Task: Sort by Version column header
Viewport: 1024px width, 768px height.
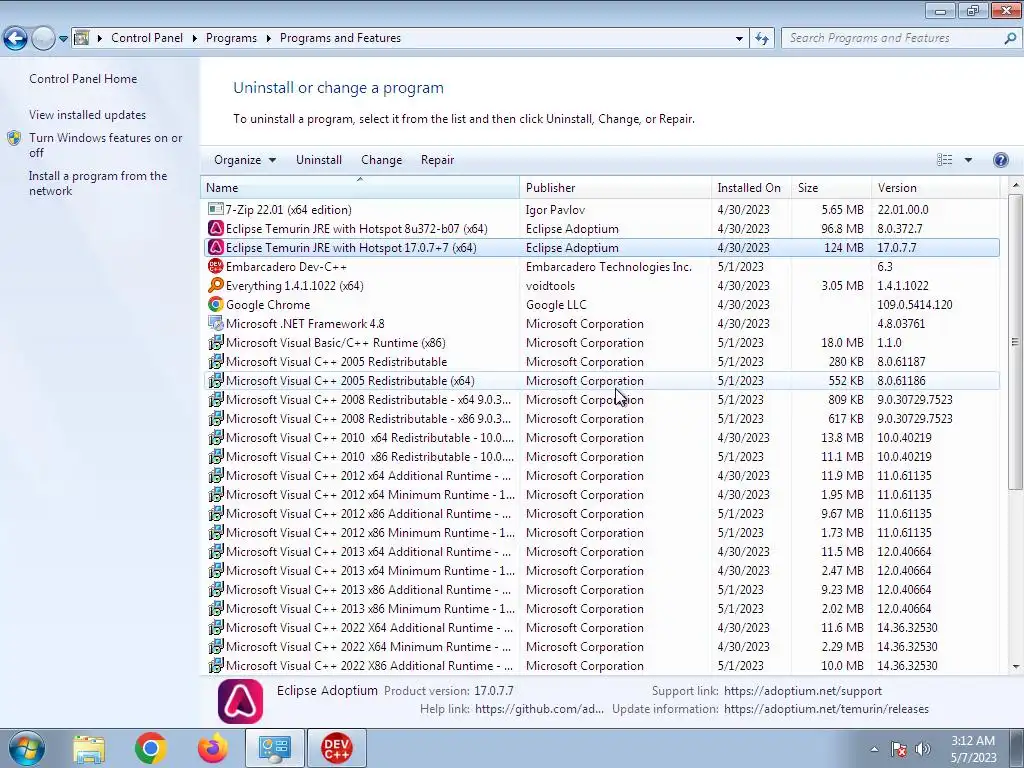Action: pos(935,187)
